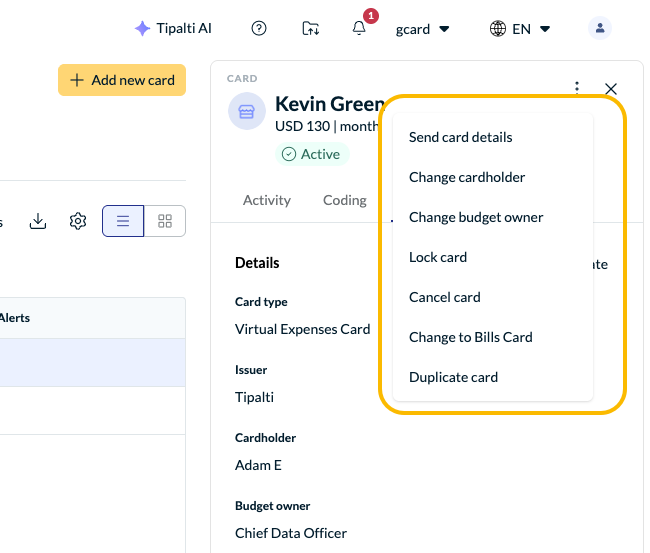Open the Coding tab
The image size is (650, 553).
[x=344, y=200]
